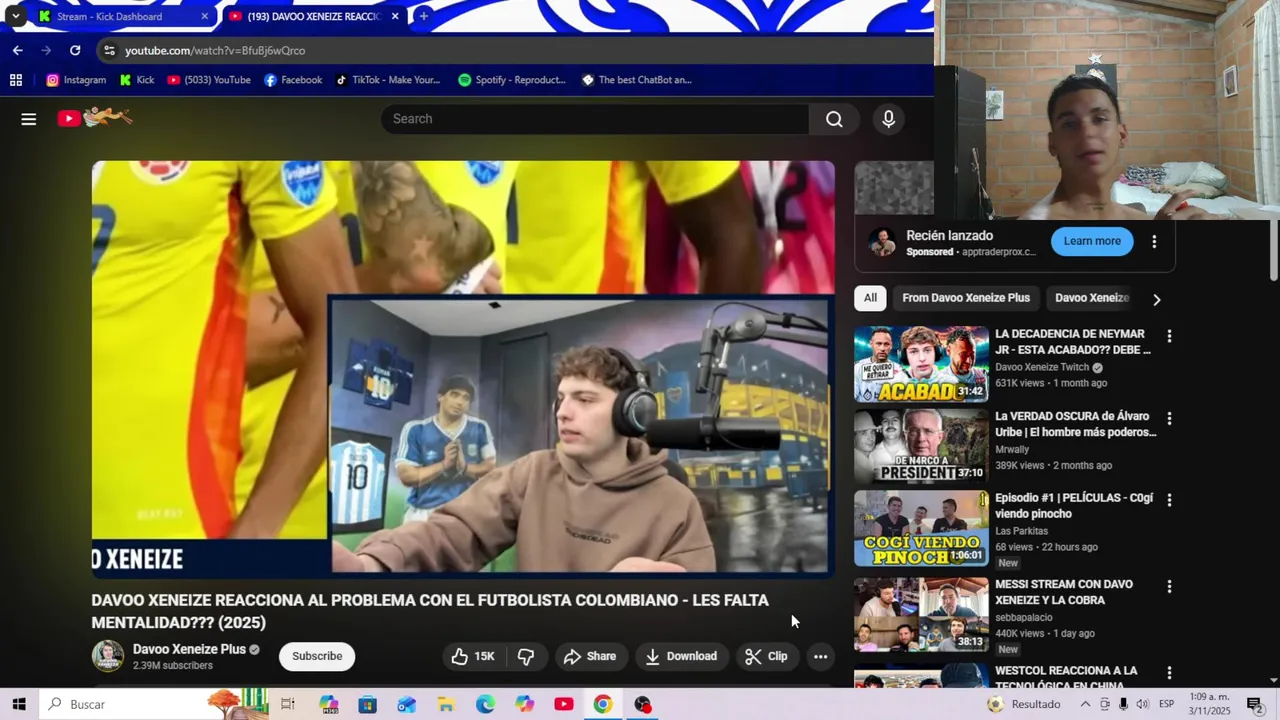Screen dimensions: 1280x720
Task: Open the volume control in system tray
Action: coord(1143,704)
